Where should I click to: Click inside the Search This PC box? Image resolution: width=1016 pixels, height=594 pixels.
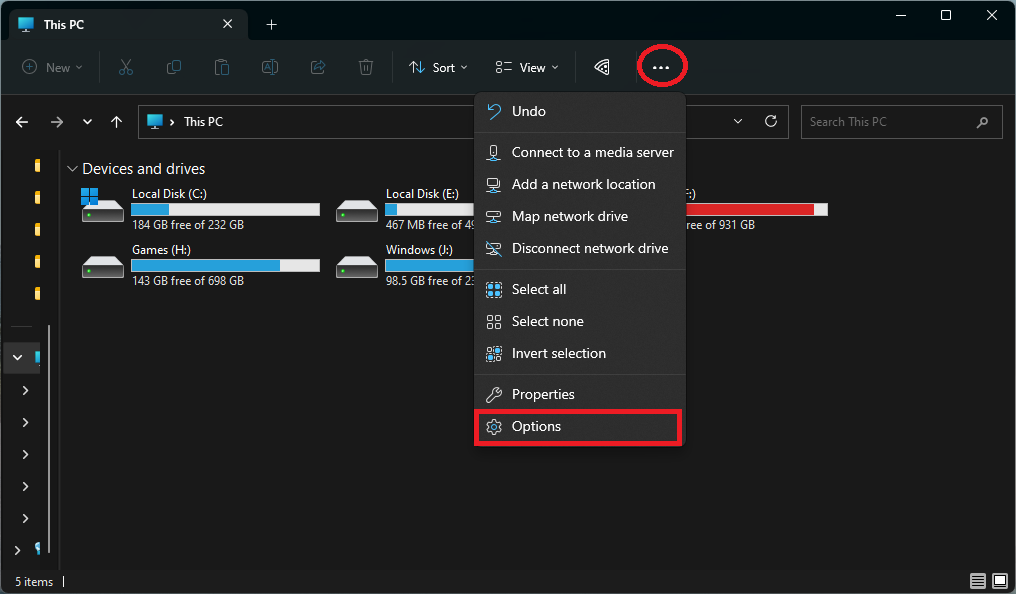coord(890,121)
